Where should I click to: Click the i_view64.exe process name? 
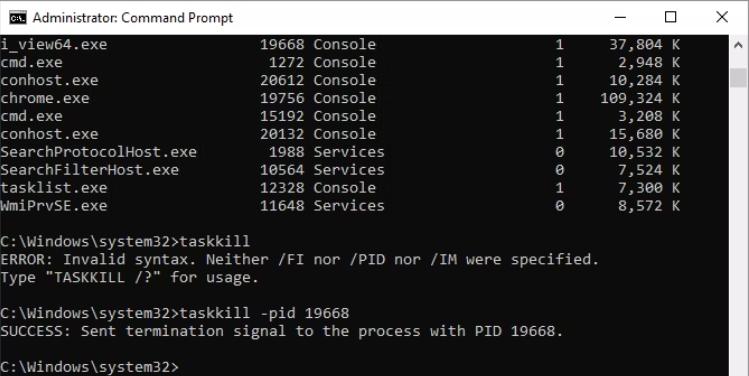click(54, 45)
